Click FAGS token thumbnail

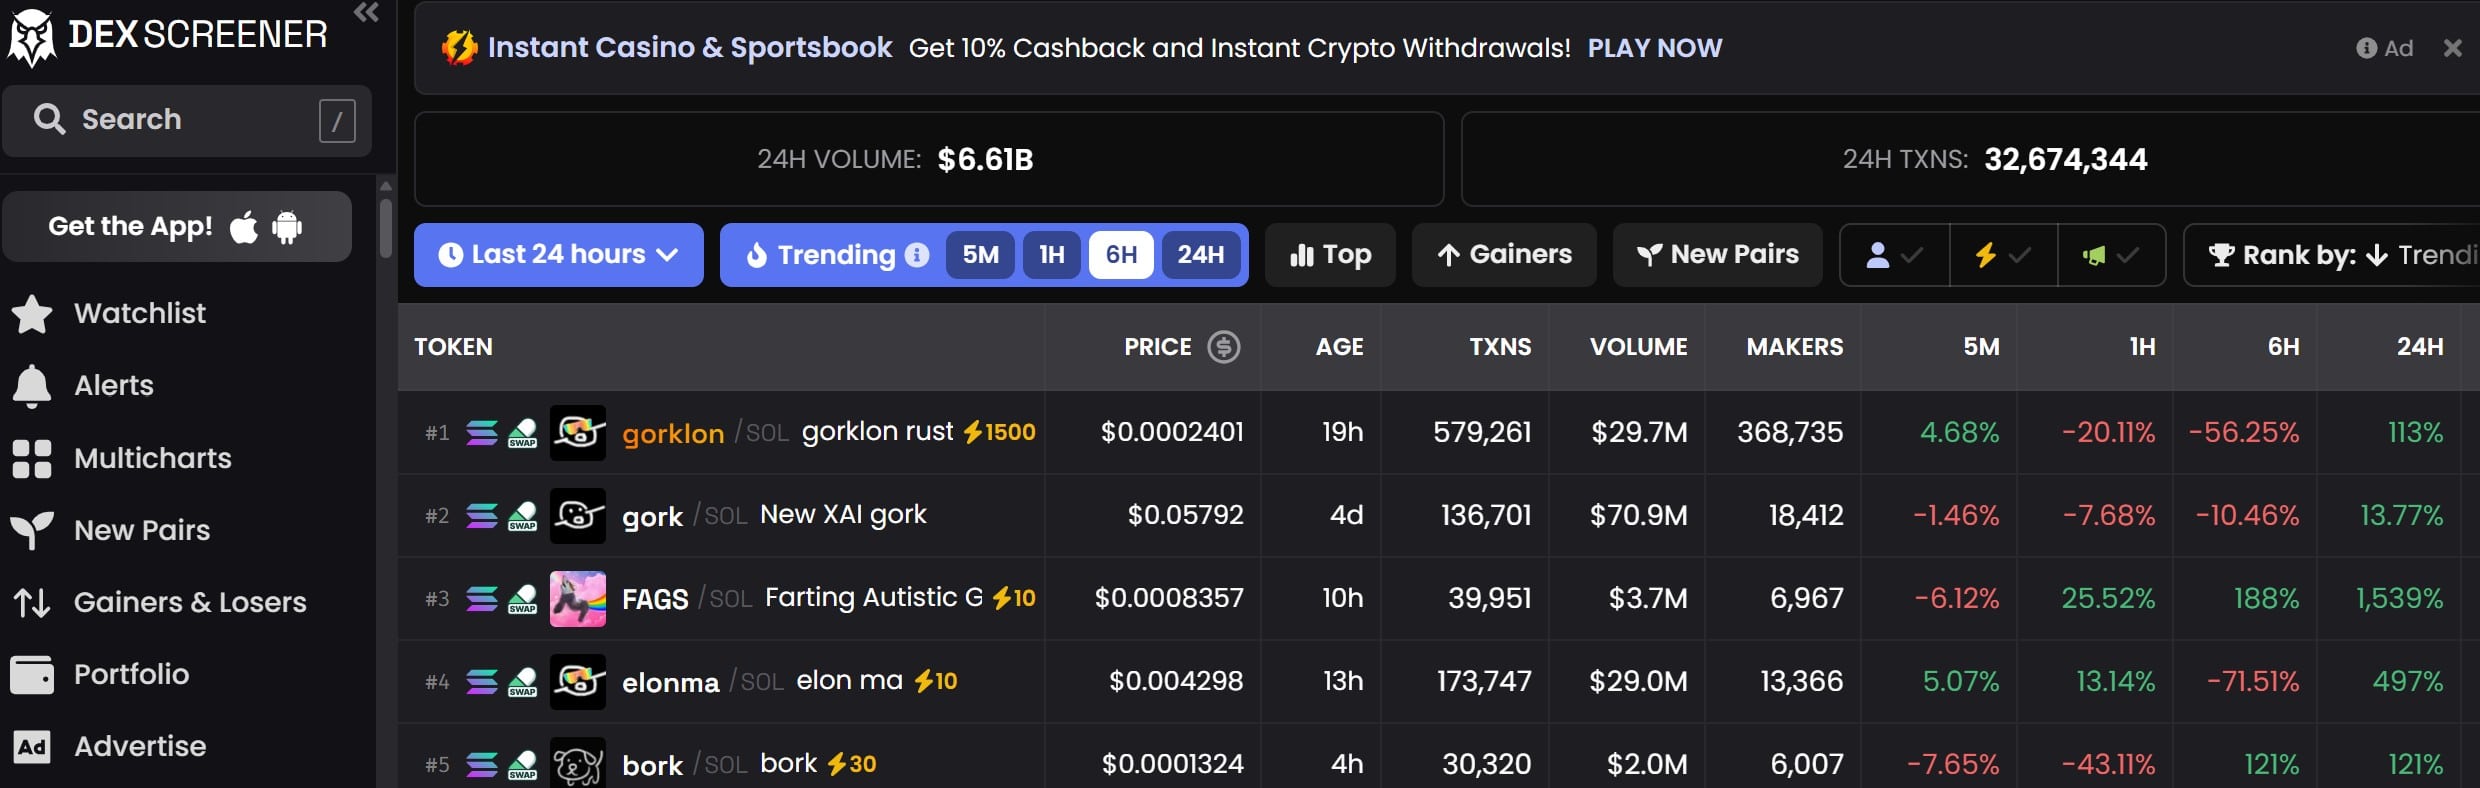coord(578,599)
